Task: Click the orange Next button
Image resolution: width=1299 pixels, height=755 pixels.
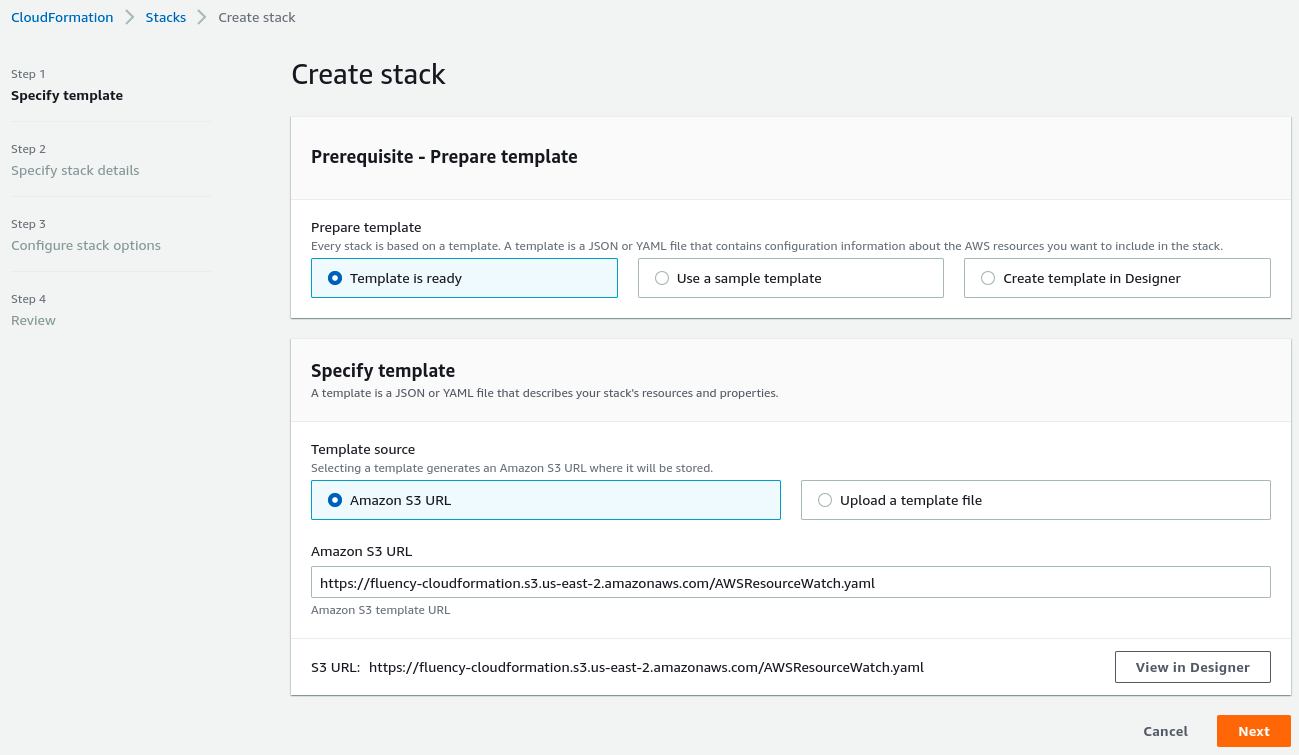Action: (1253, 731)
